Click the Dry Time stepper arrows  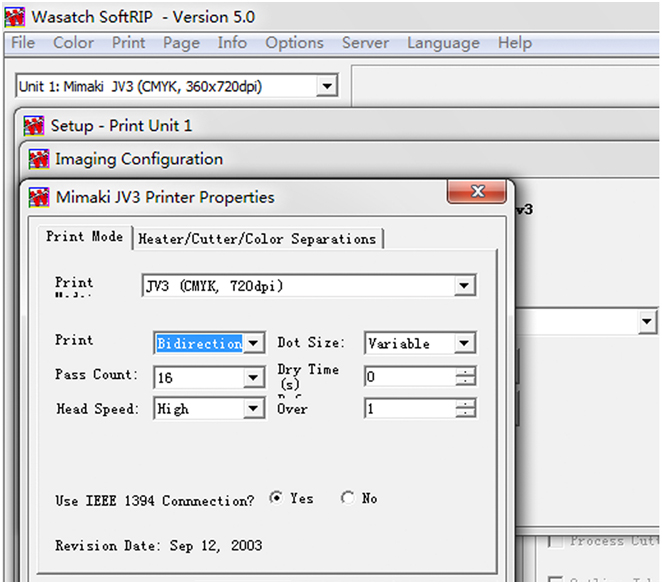[x=465, y=377]
